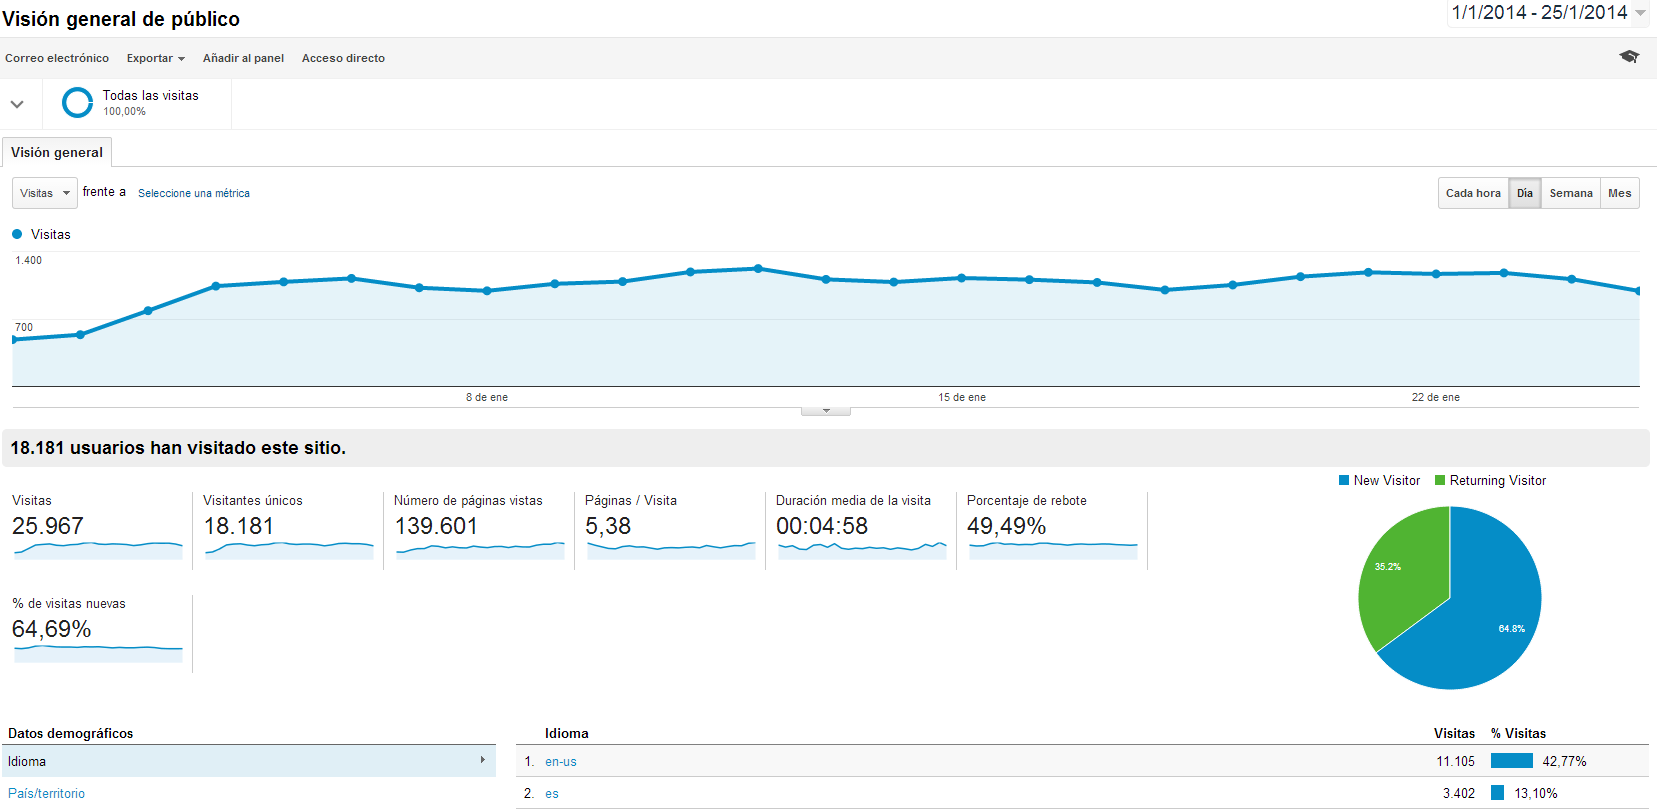Select the Visión general tab
The width and height of the screenshot is (1657, 809).
[57, 152]
